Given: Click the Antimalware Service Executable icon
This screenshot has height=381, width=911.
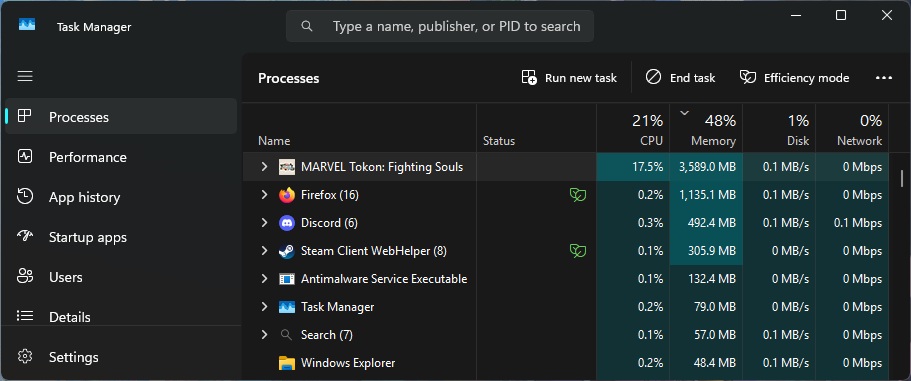Looking at the screenshot, I should [x=287, y=279].
